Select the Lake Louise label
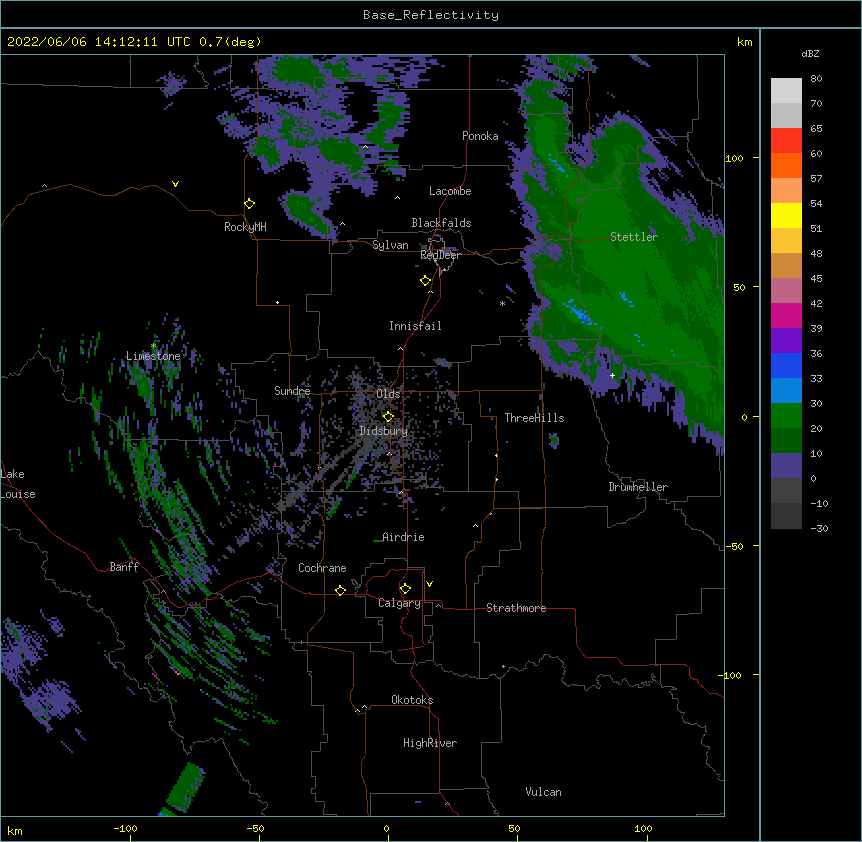 (18, 484)
